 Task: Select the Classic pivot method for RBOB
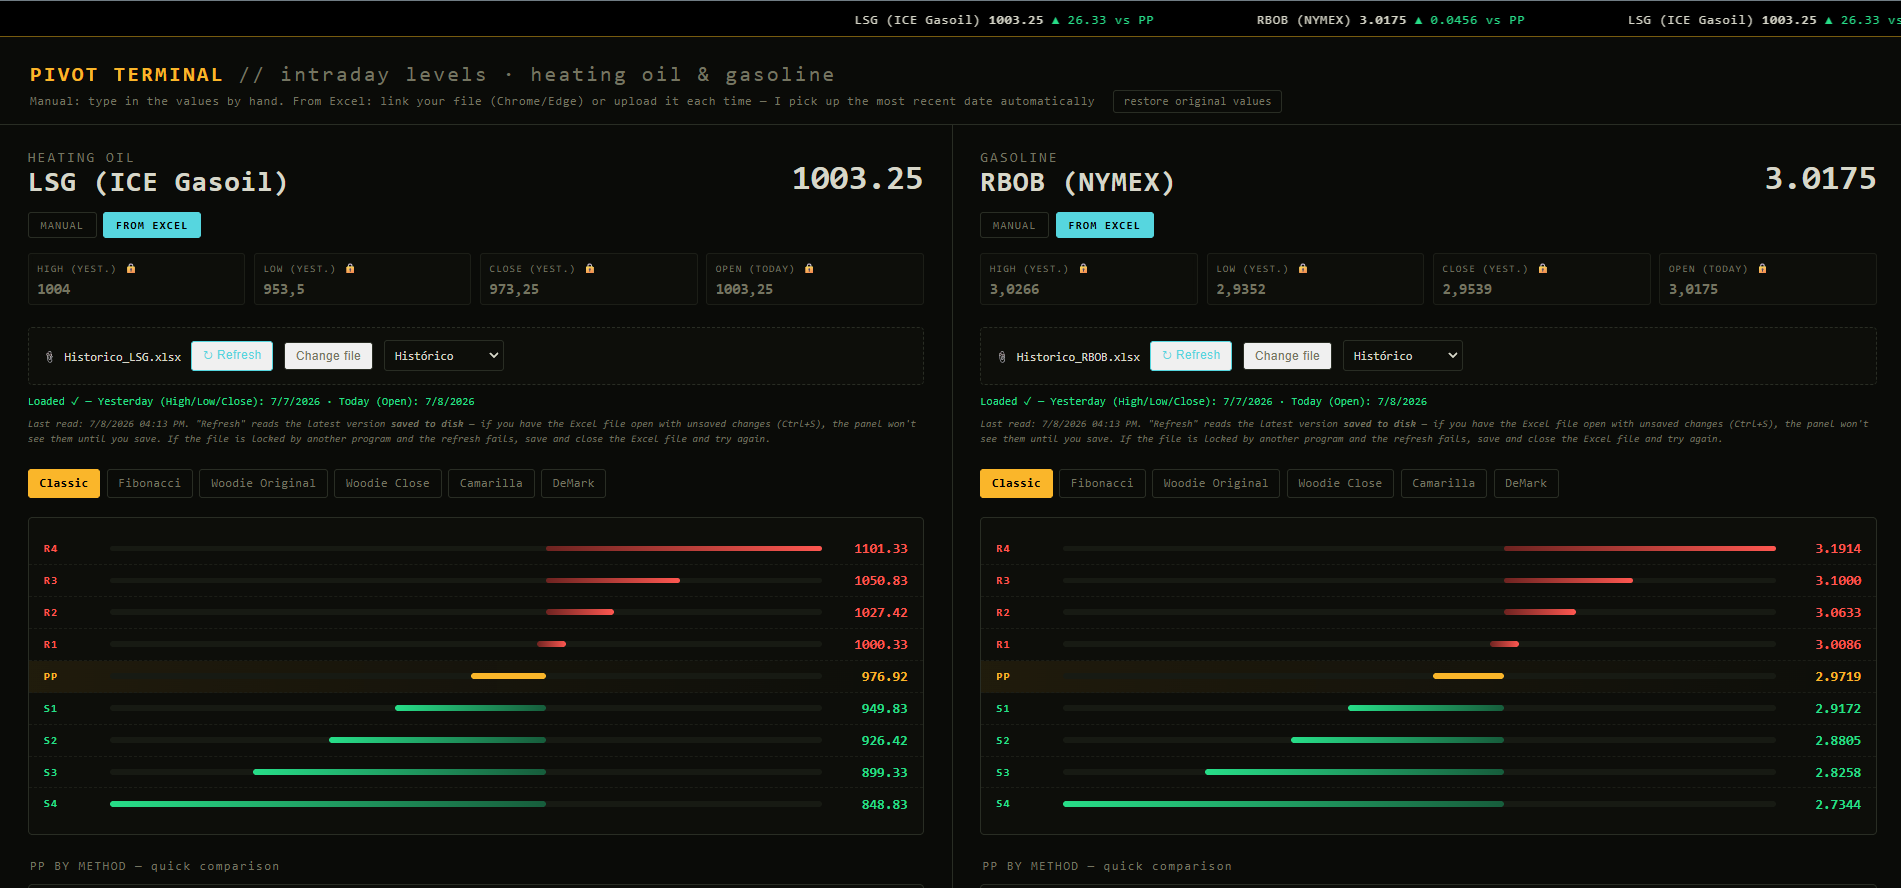pos(1016,483)
